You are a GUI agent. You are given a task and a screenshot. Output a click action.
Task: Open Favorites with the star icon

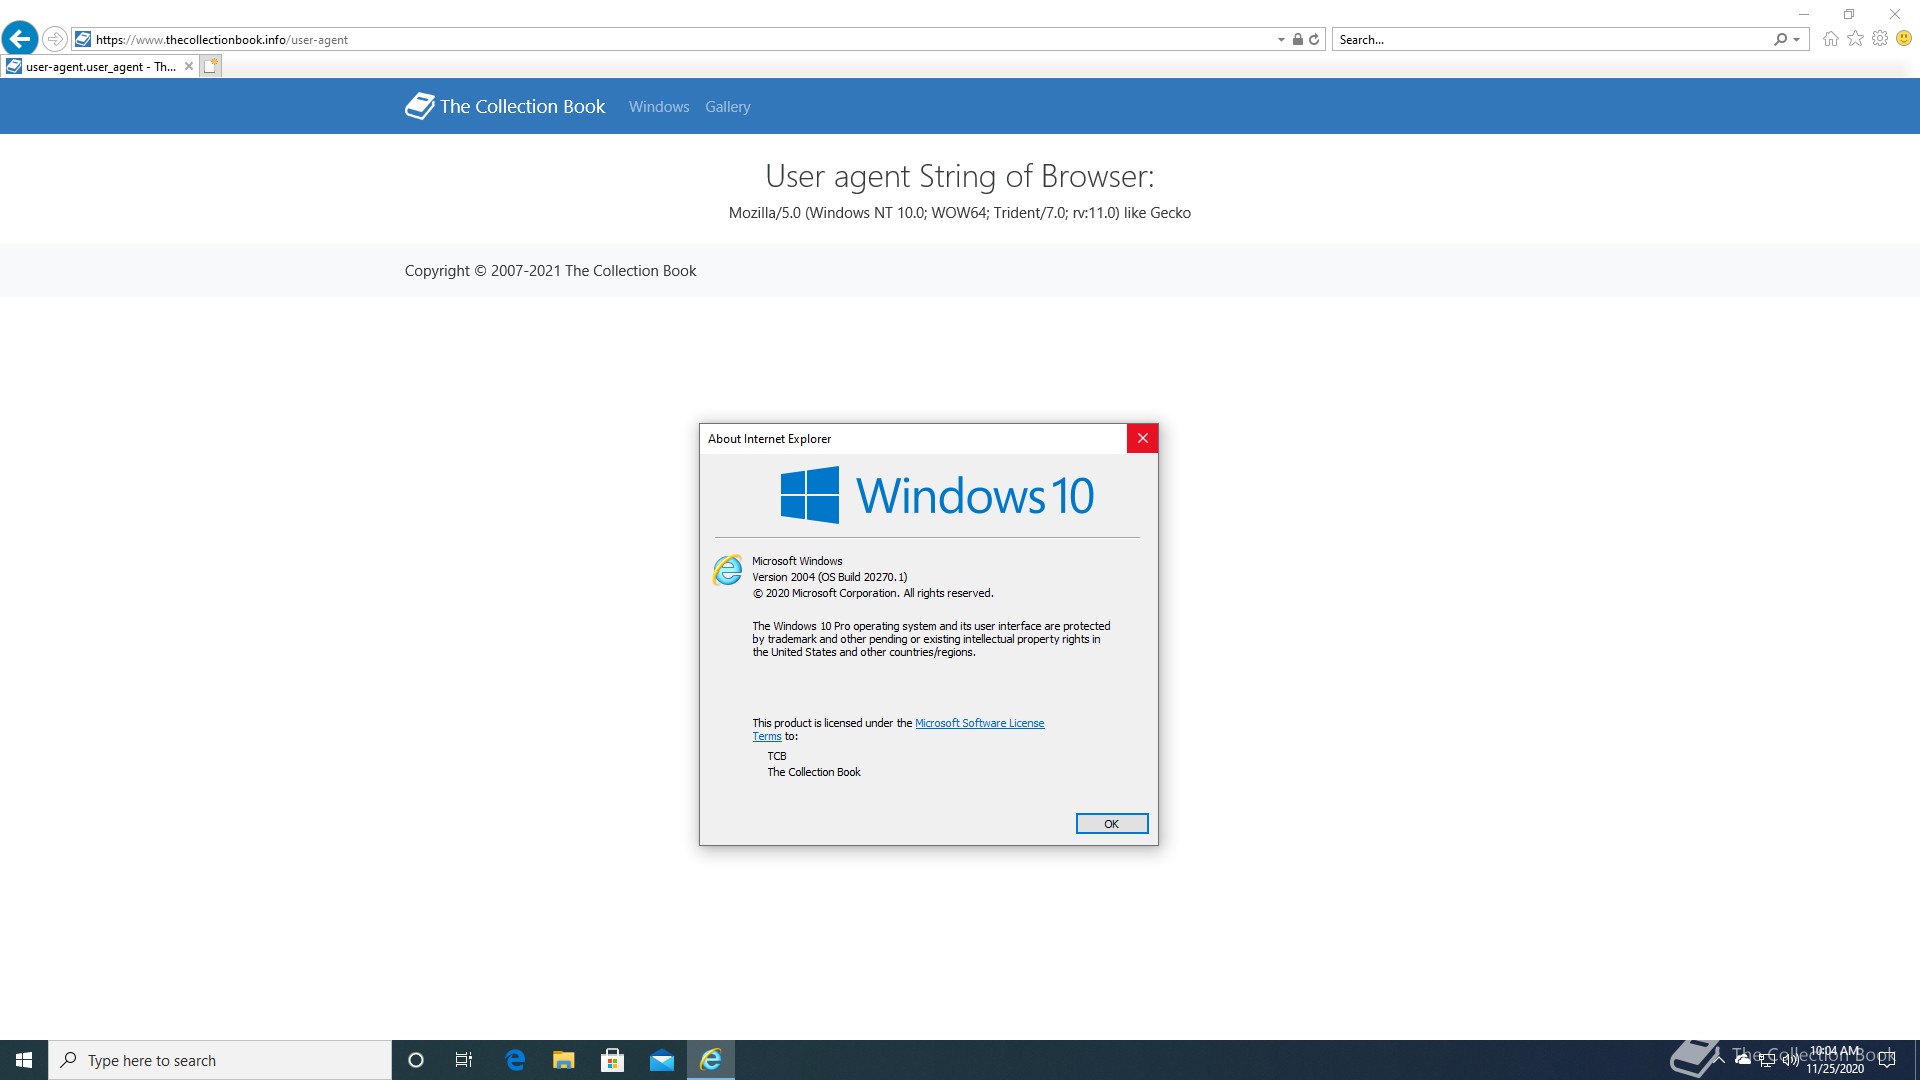pyautogui.click(x=1855, y=39)
